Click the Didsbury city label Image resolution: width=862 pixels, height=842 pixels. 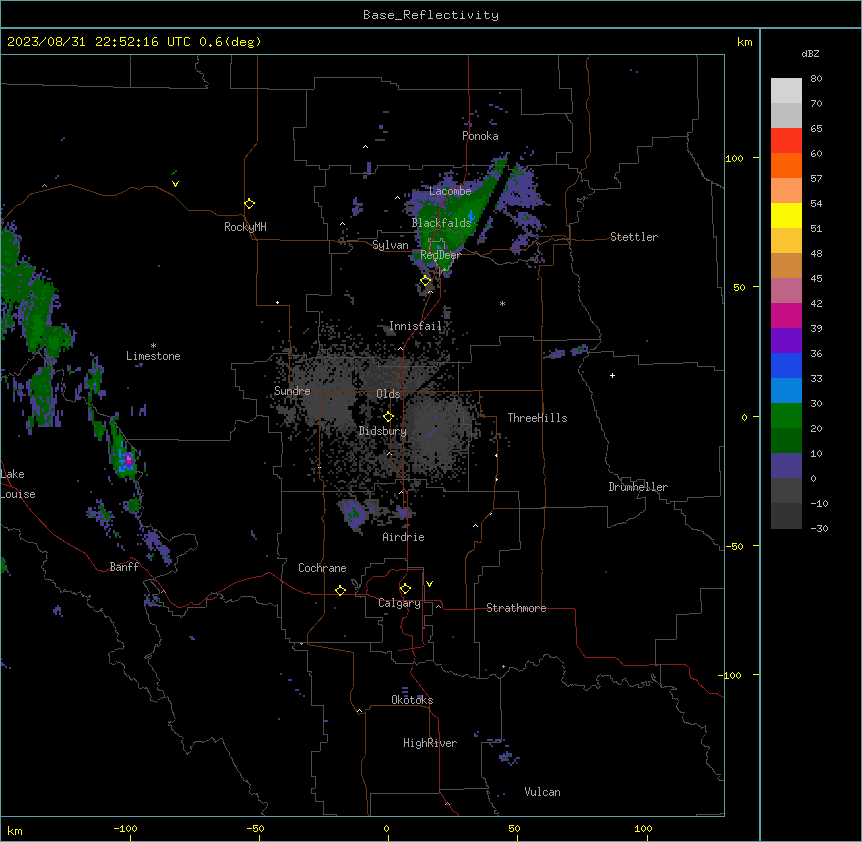[383, 431]
